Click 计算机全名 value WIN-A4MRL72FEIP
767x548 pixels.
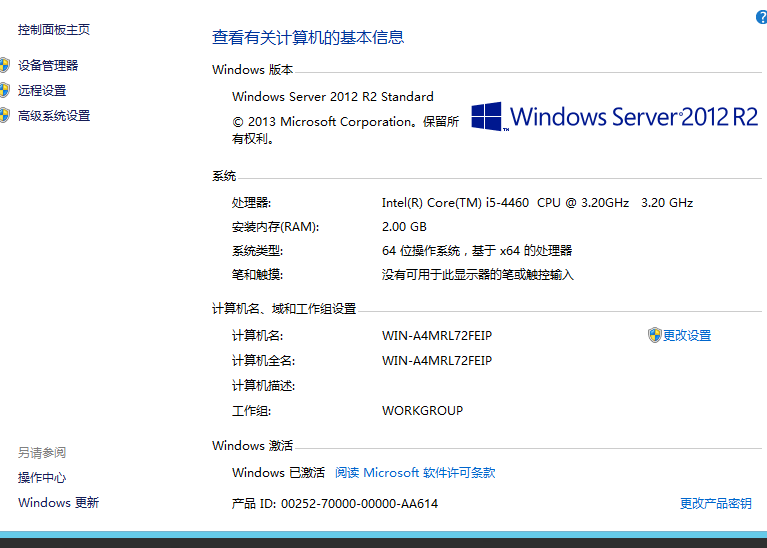point(437,361)
